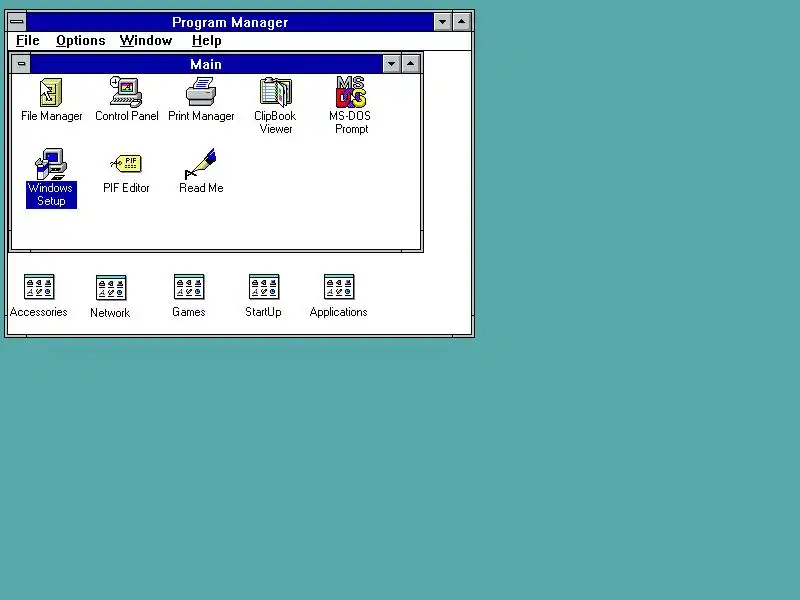Open the Help menu

pos(207,41)
